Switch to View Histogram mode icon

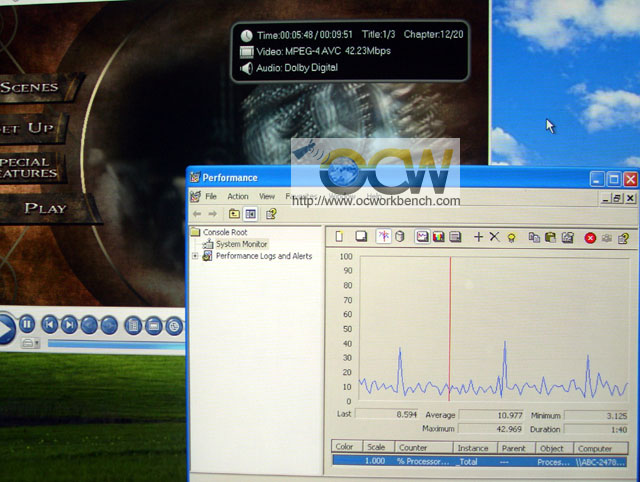439,237
